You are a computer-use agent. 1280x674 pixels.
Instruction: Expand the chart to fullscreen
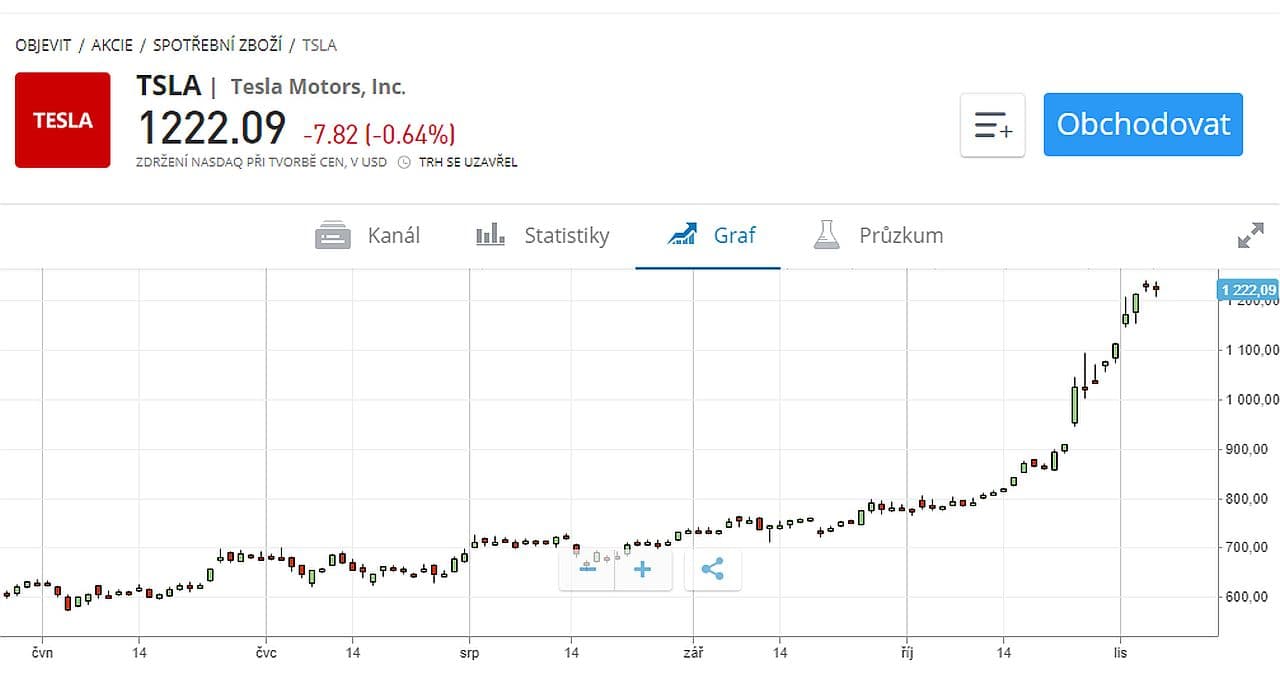[1250, 236]
